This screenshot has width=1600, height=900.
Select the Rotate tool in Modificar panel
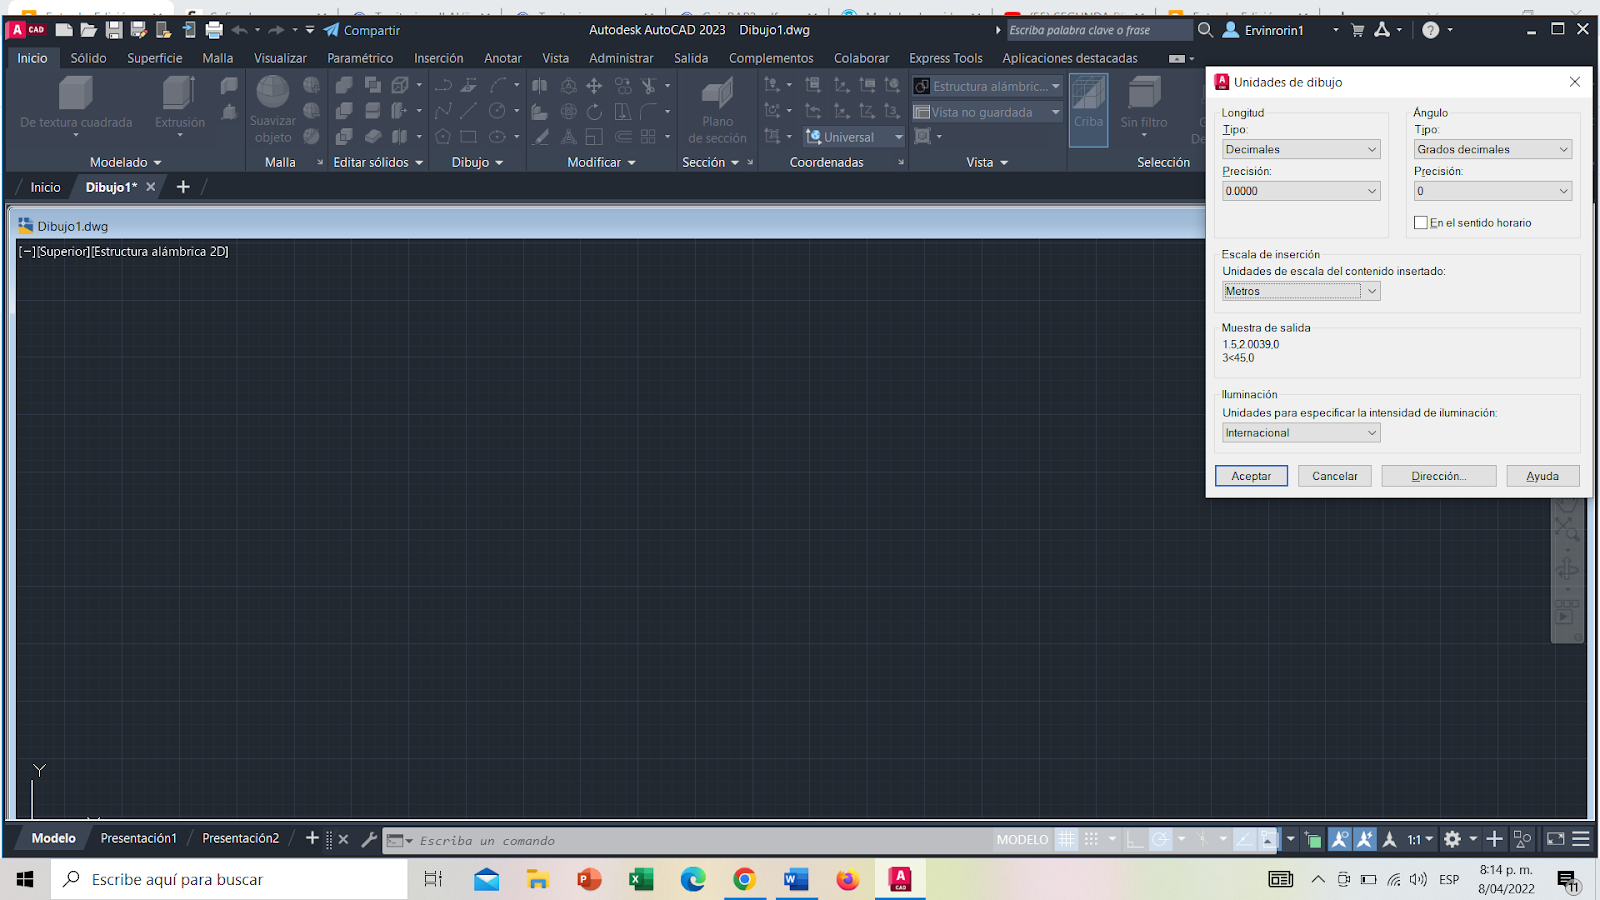(x=594, y=111)
